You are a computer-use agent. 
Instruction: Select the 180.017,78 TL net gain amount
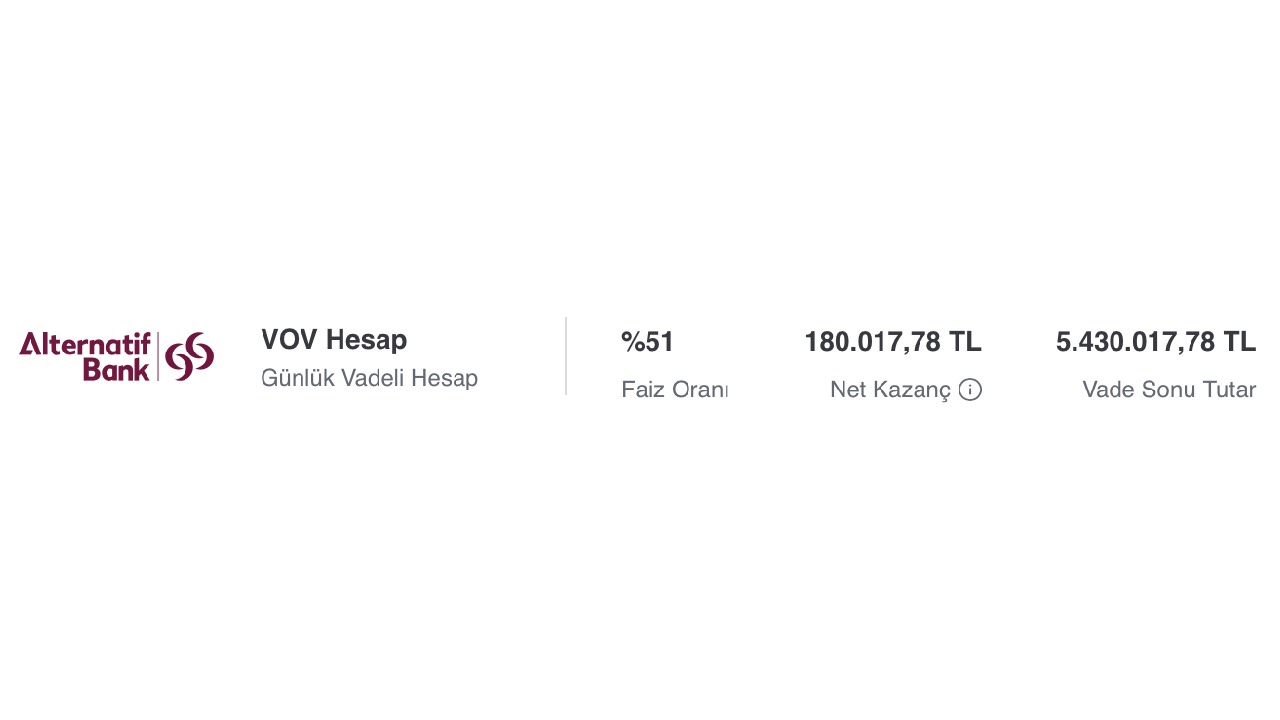(x=893, y=342)
